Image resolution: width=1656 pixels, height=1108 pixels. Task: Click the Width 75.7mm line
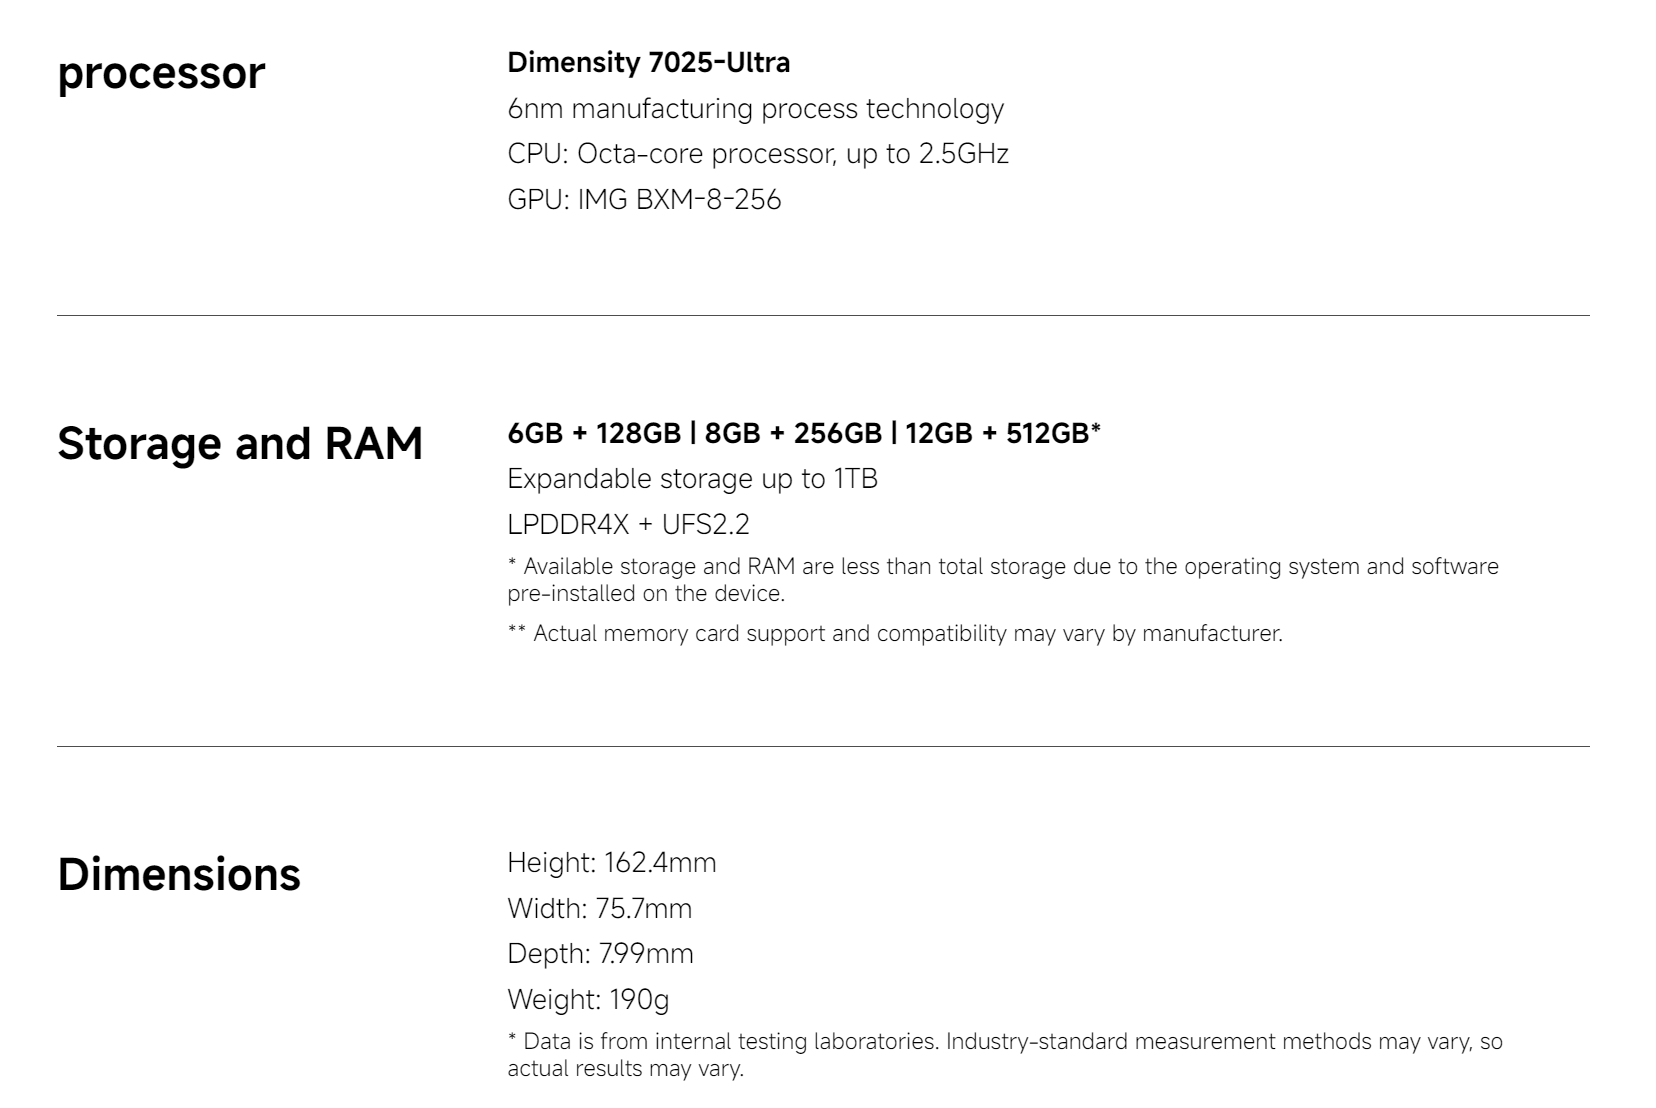[x=599, y=908]
